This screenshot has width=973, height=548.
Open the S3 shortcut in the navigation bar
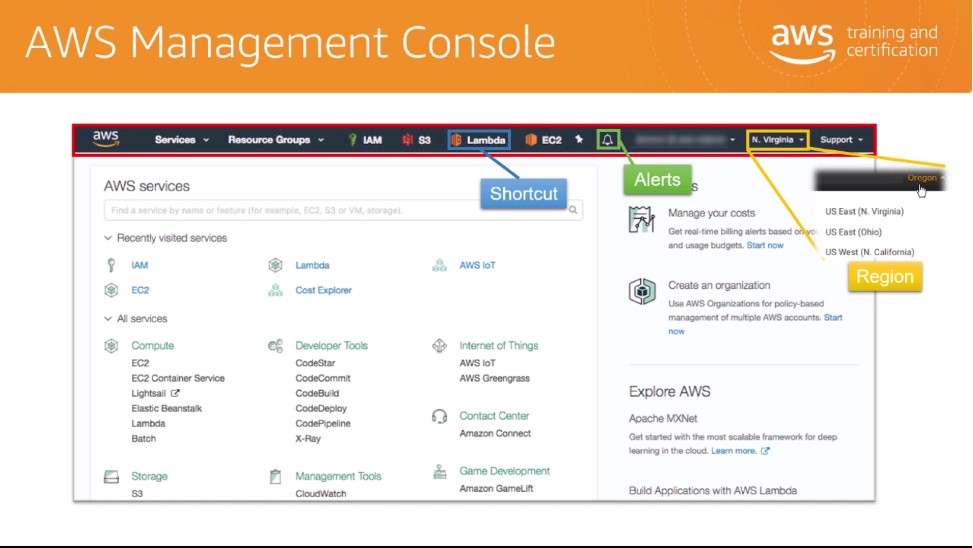(x=416, y=140)
